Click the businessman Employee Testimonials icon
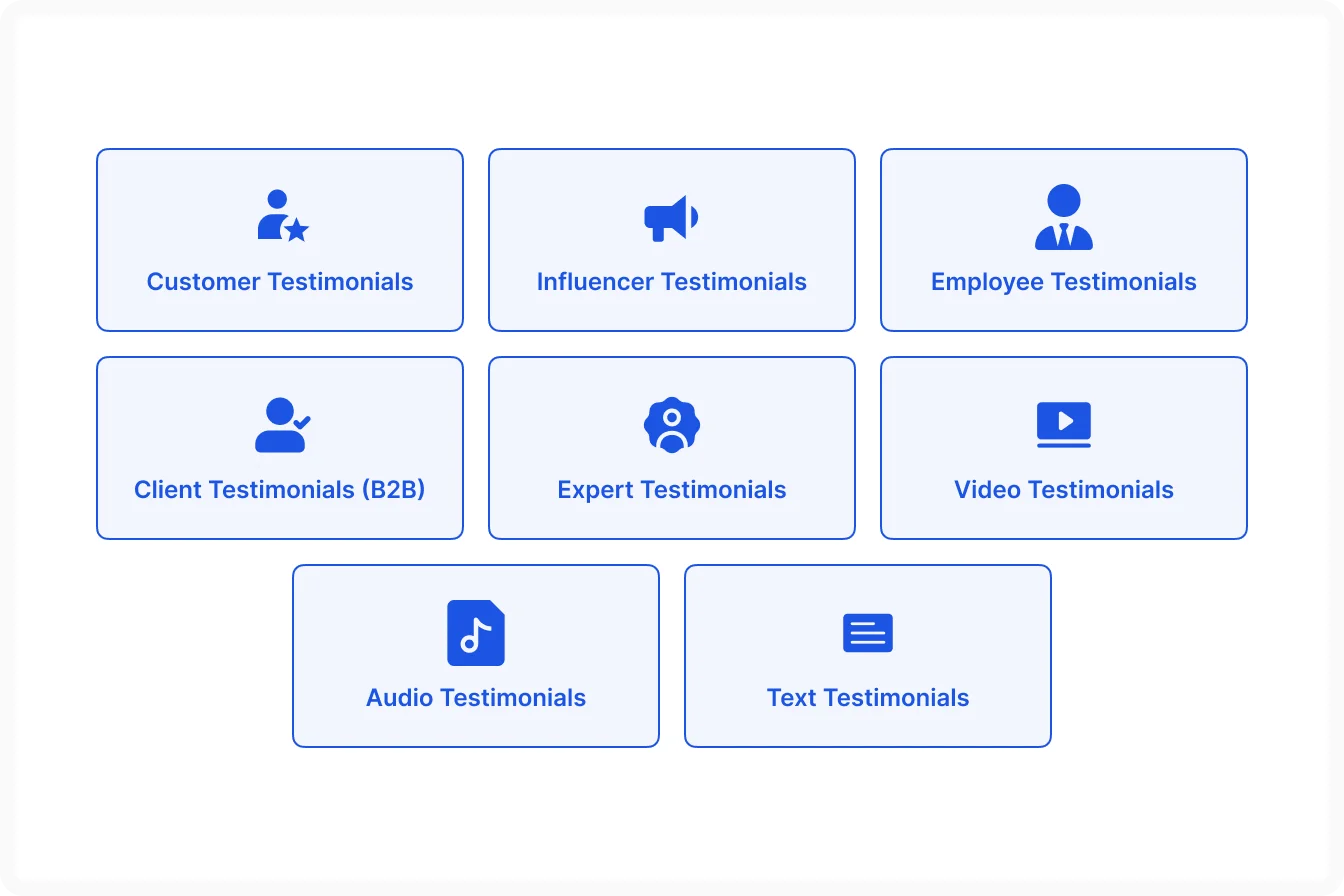 [x=1063, y=216]
